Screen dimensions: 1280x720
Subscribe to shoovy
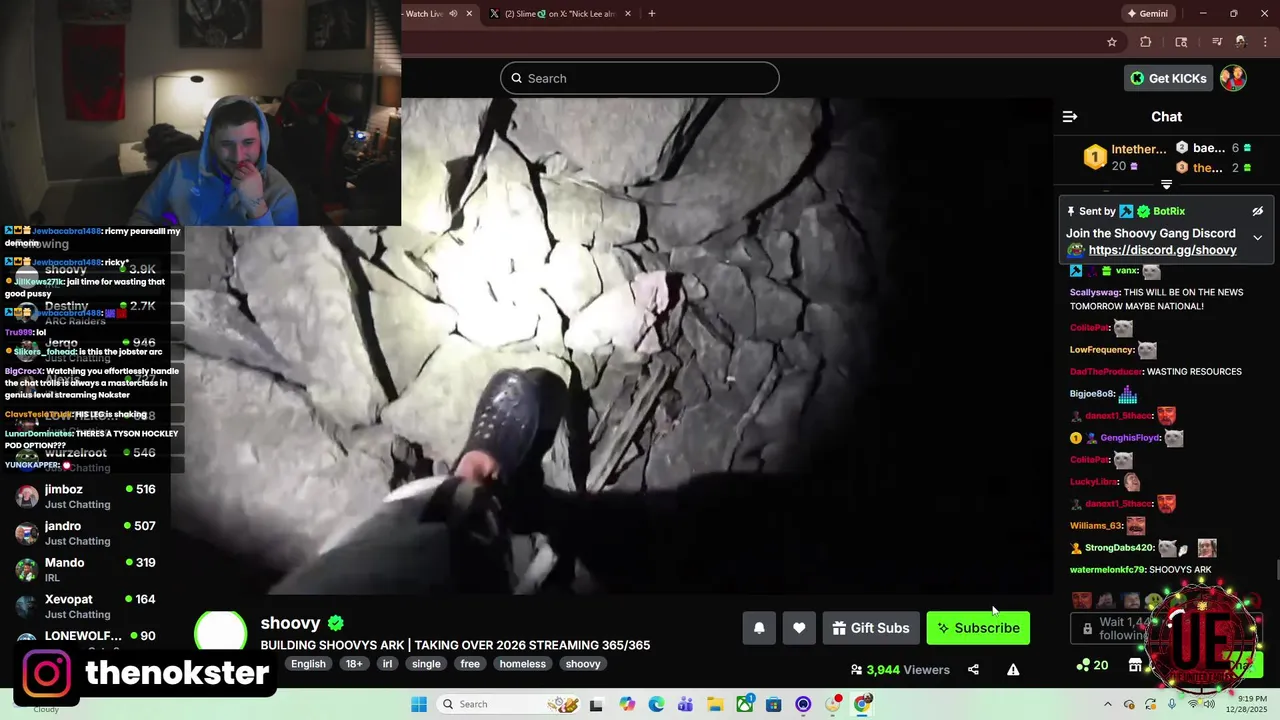[x=978, y=628]
